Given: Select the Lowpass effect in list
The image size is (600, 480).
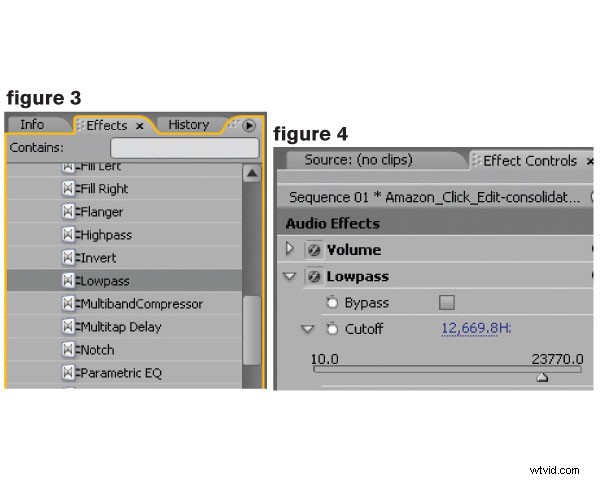Looking at the screenshot, I should pyautogui.click(x=124, y=281).
